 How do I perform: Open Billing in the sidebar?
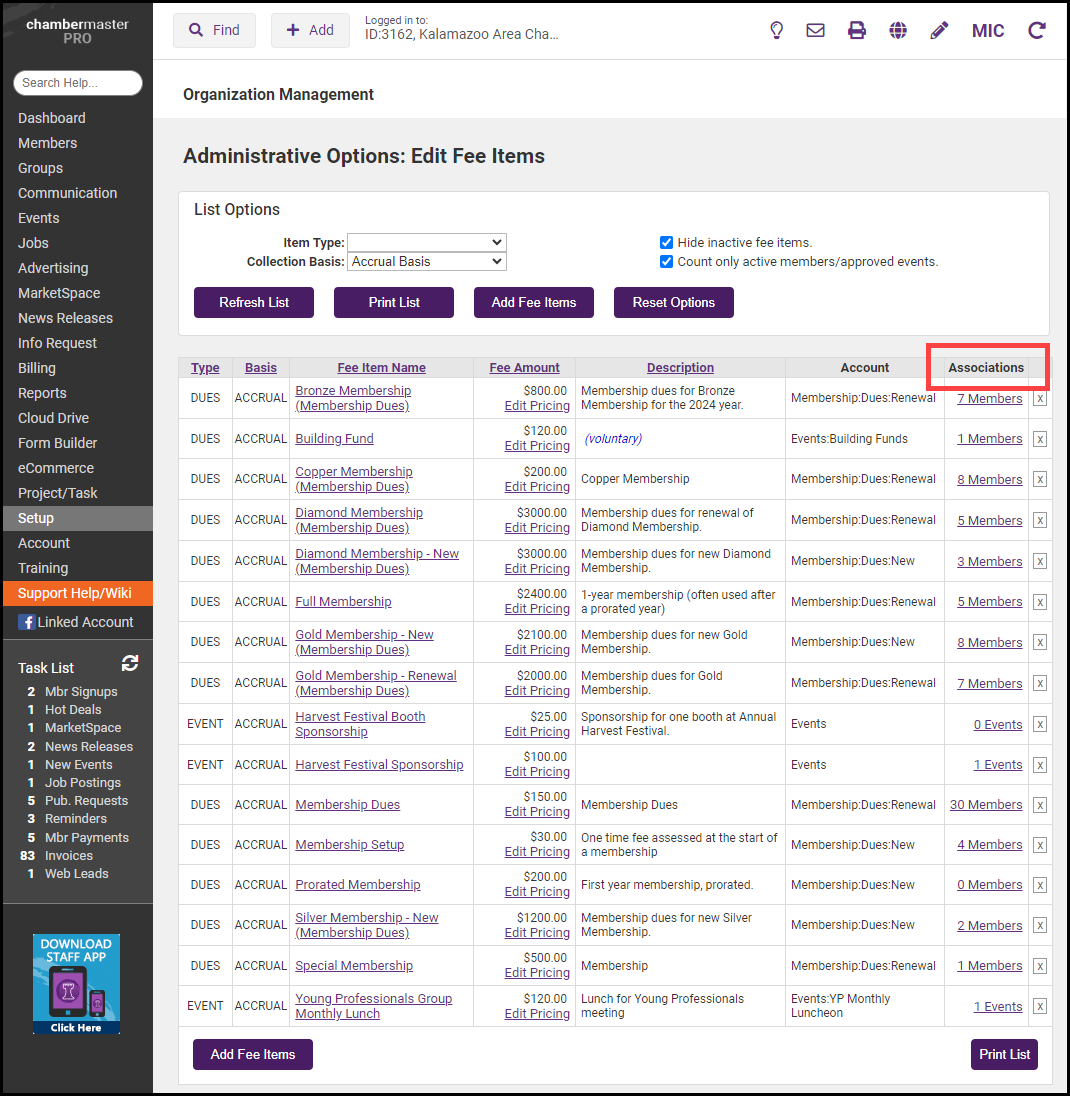(37, 368)
